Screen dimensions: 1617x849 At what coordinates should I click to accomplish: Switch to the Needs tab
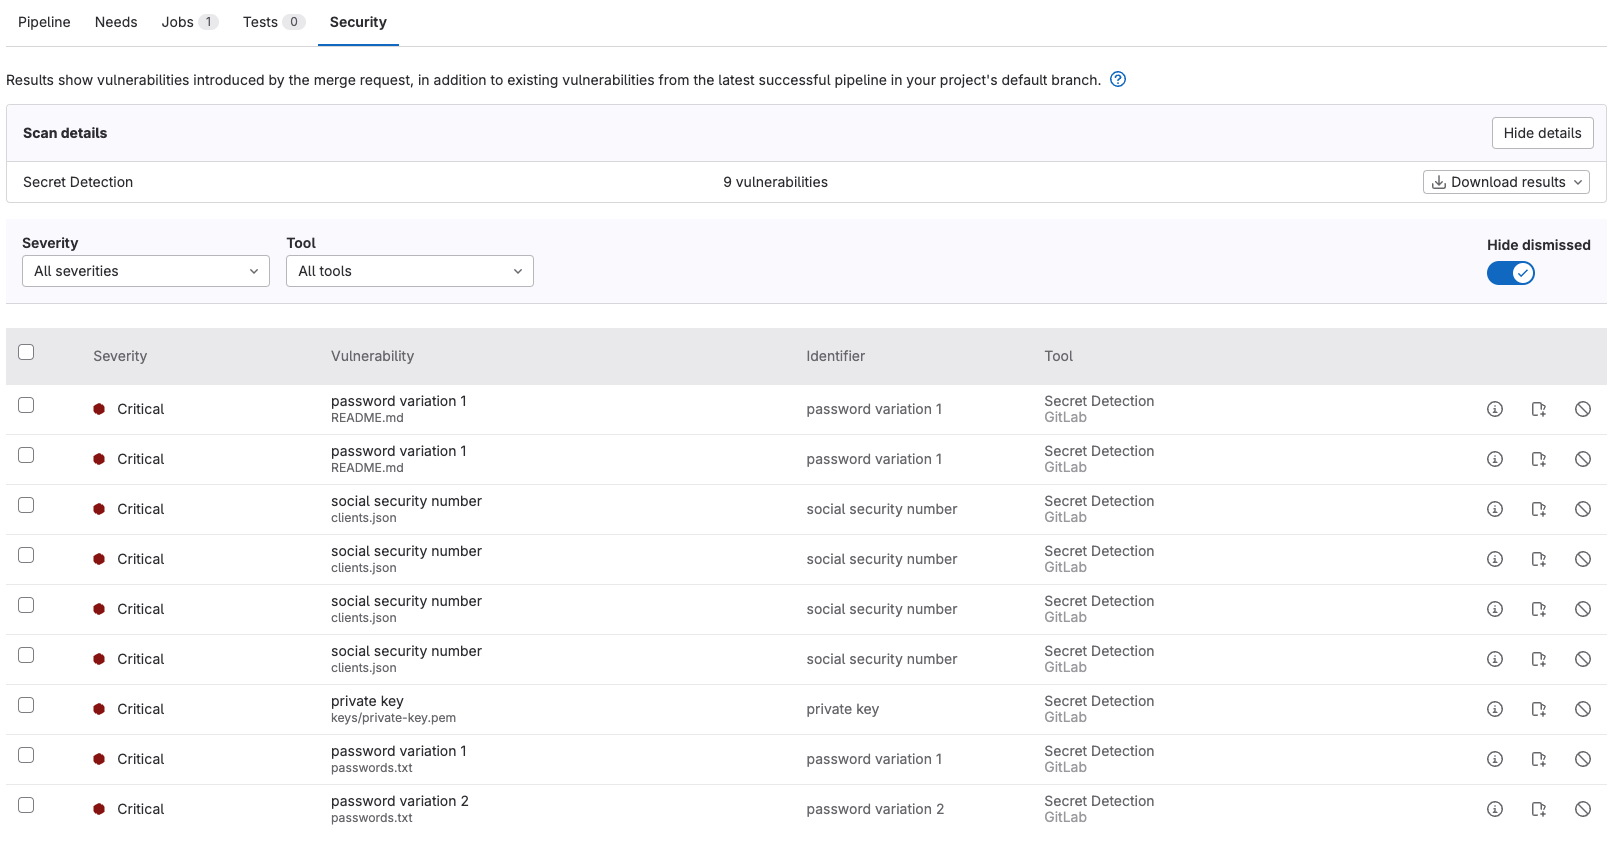[116, 22]
